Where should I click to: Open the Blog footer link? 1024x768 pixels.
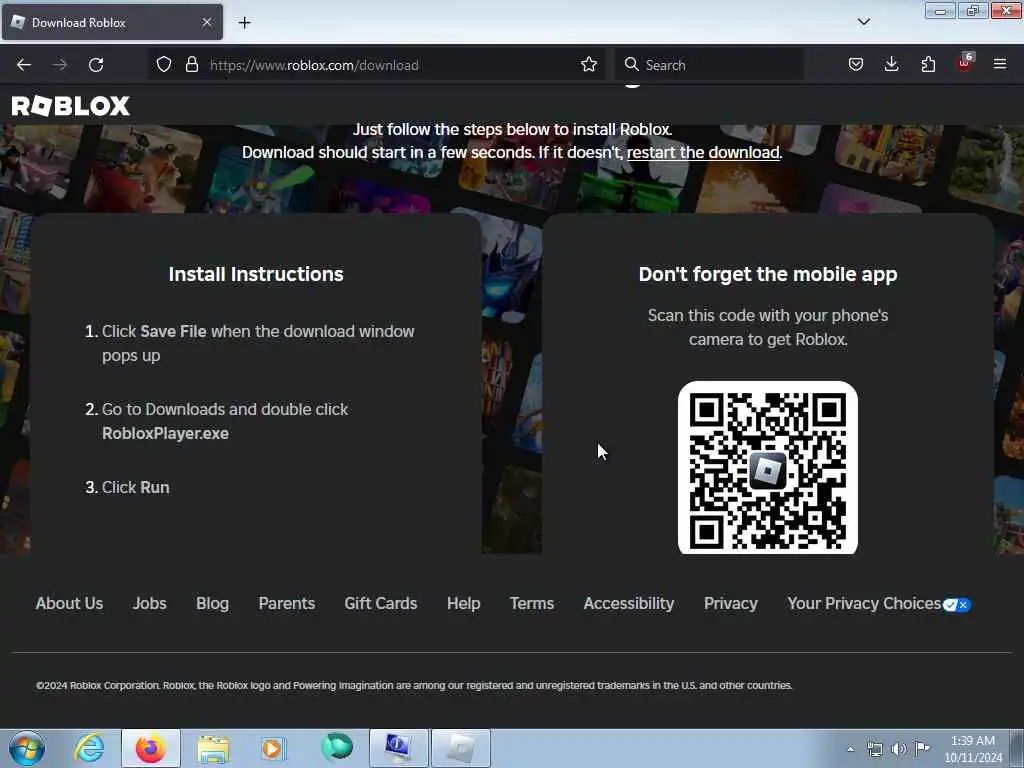[212, 603]
